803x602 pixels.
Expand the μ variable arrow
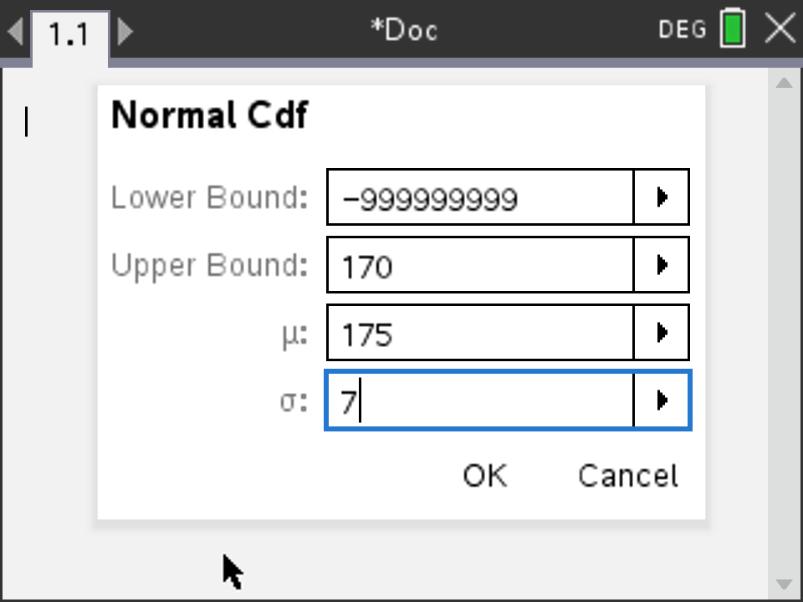(x=661, y=333)
